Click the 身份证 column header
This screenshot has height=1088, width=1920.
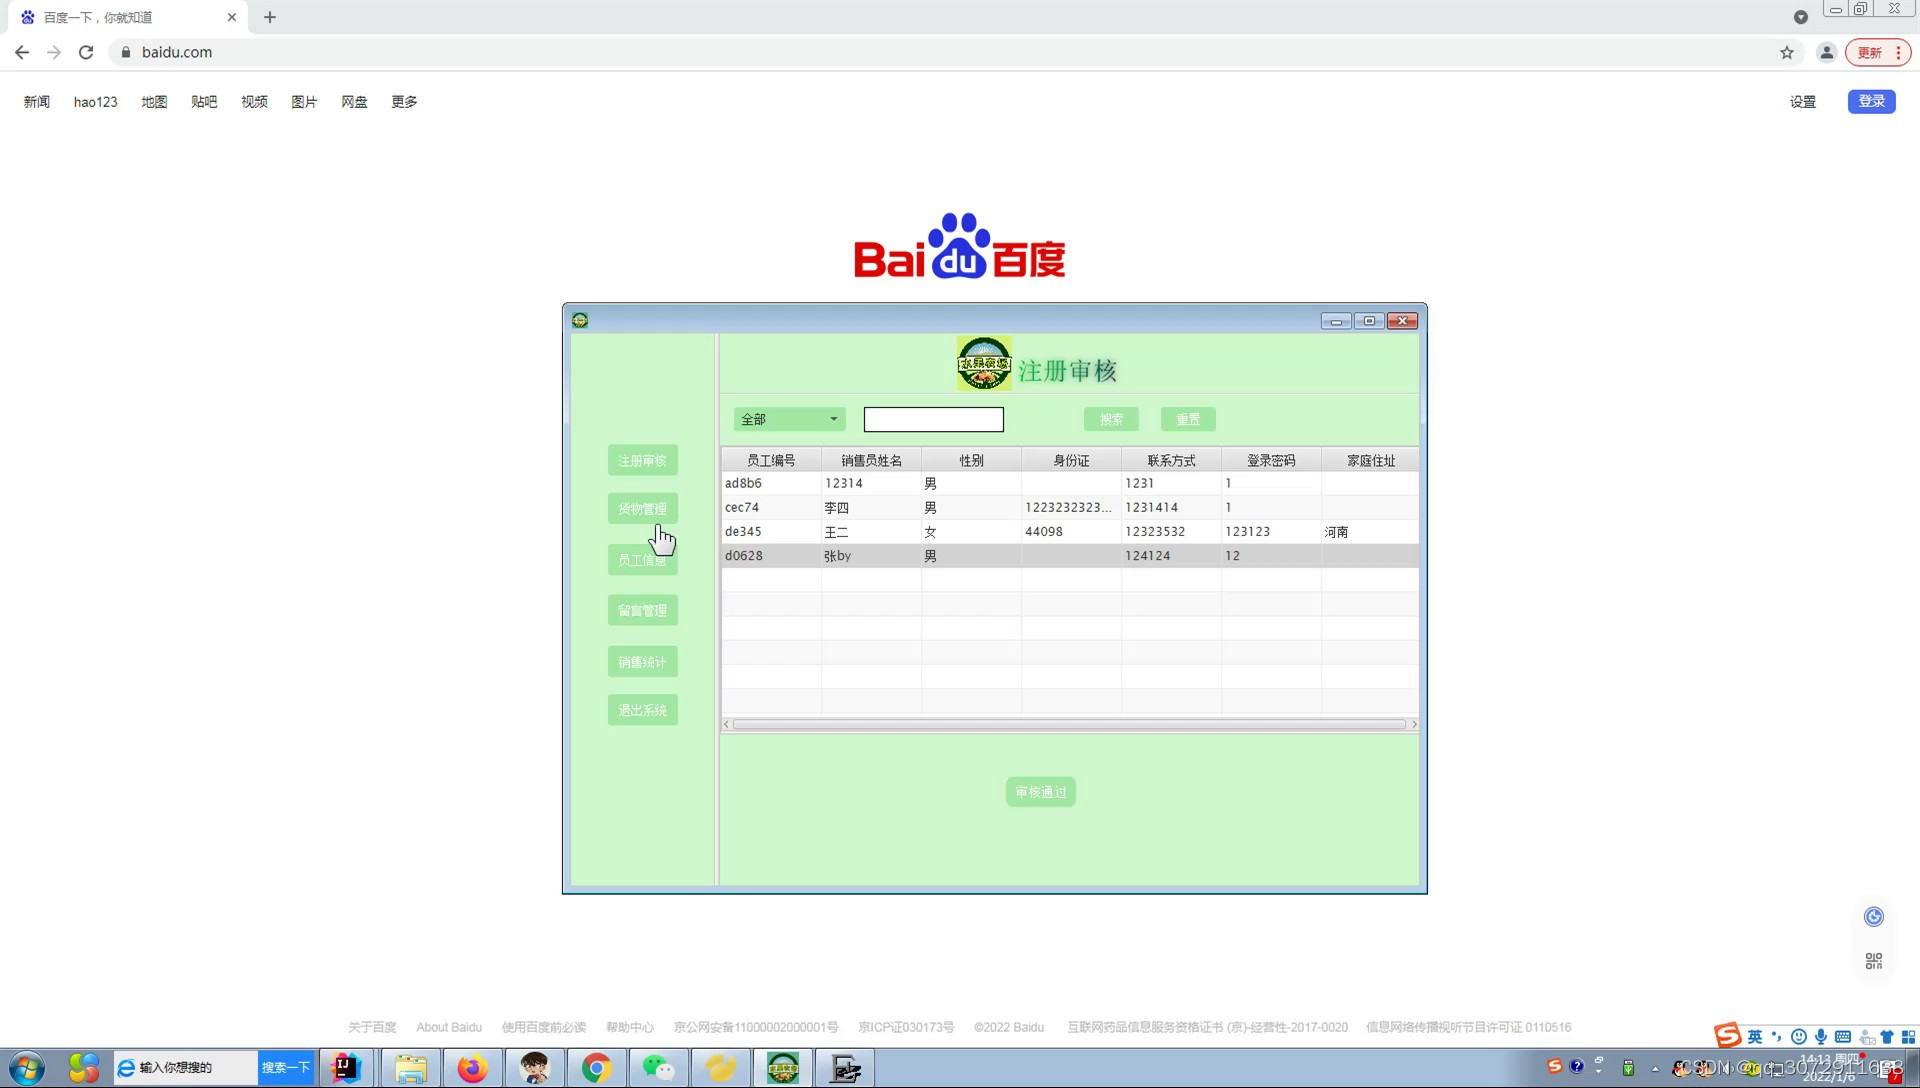pyautogui.click(x=1071, y=460)
